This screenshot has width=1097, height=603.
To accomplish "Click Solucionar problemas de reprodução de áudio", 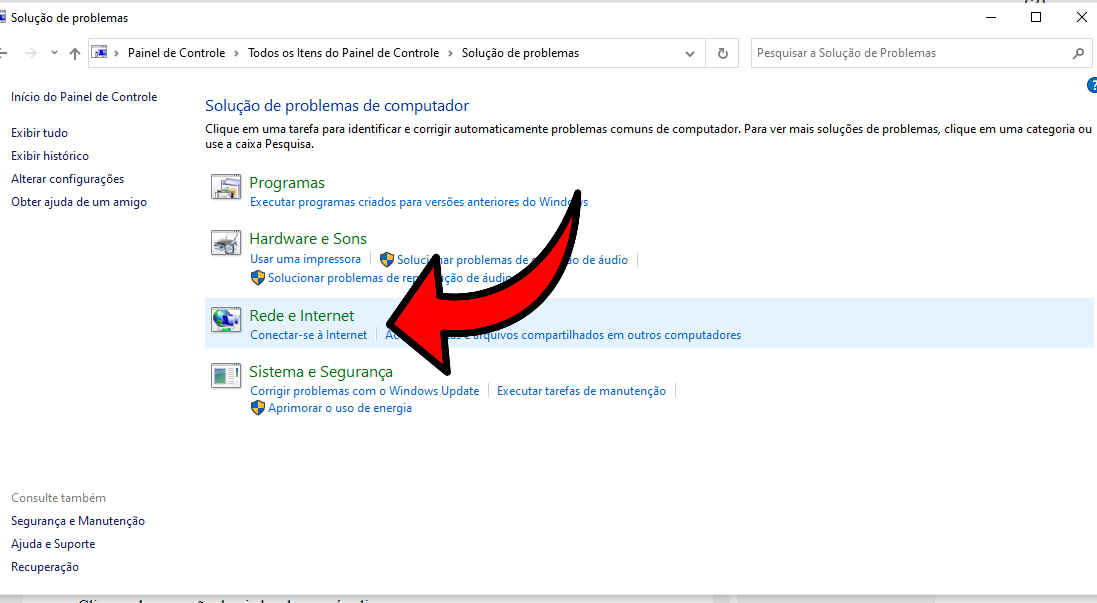I will click(390, 278).
